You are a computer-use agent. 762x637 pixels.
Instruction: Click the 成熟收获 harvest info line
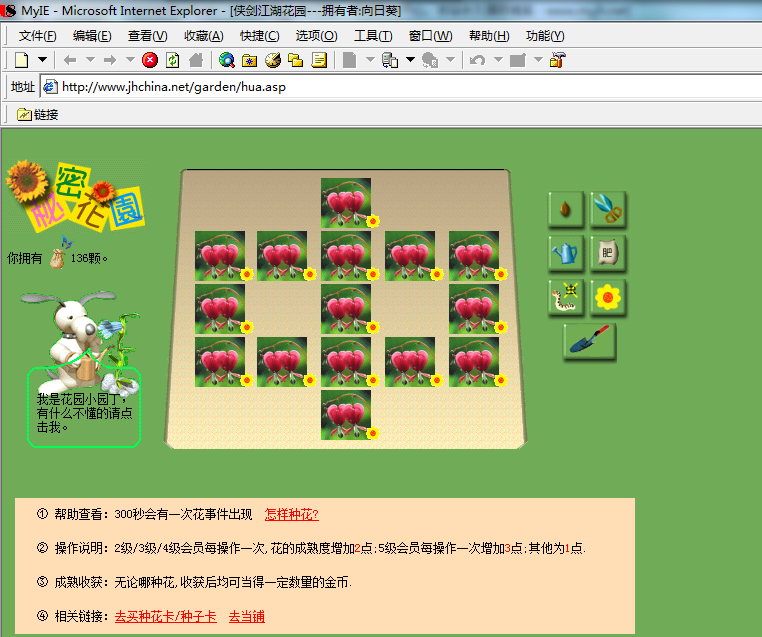click(x=193, y=583)
